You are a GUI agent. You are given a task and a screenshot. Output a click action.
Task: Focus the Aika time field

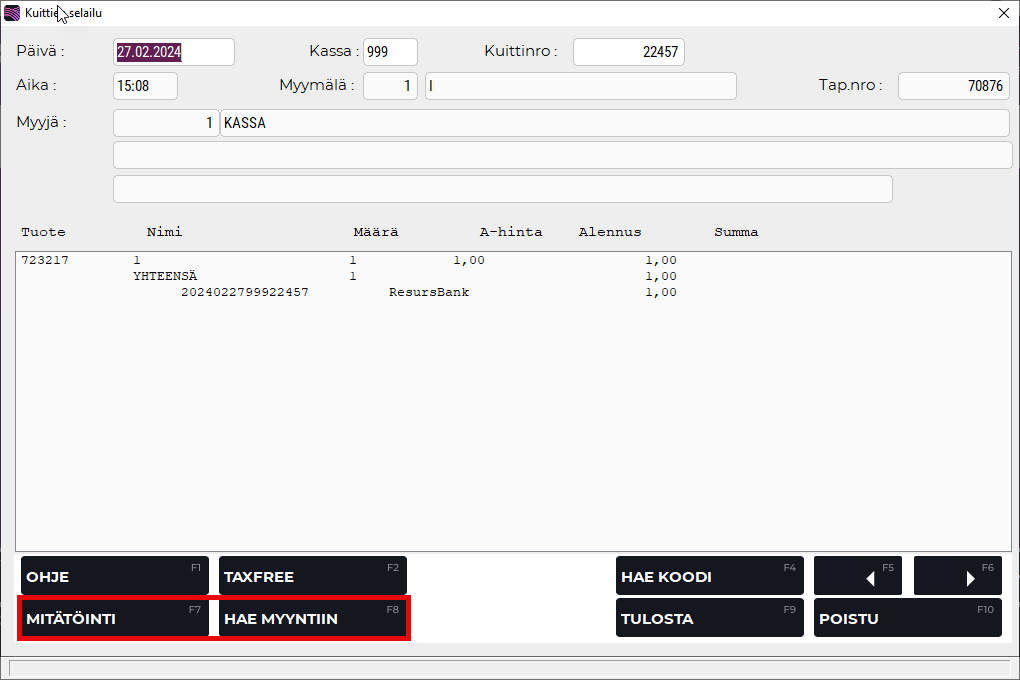point(145,86)
